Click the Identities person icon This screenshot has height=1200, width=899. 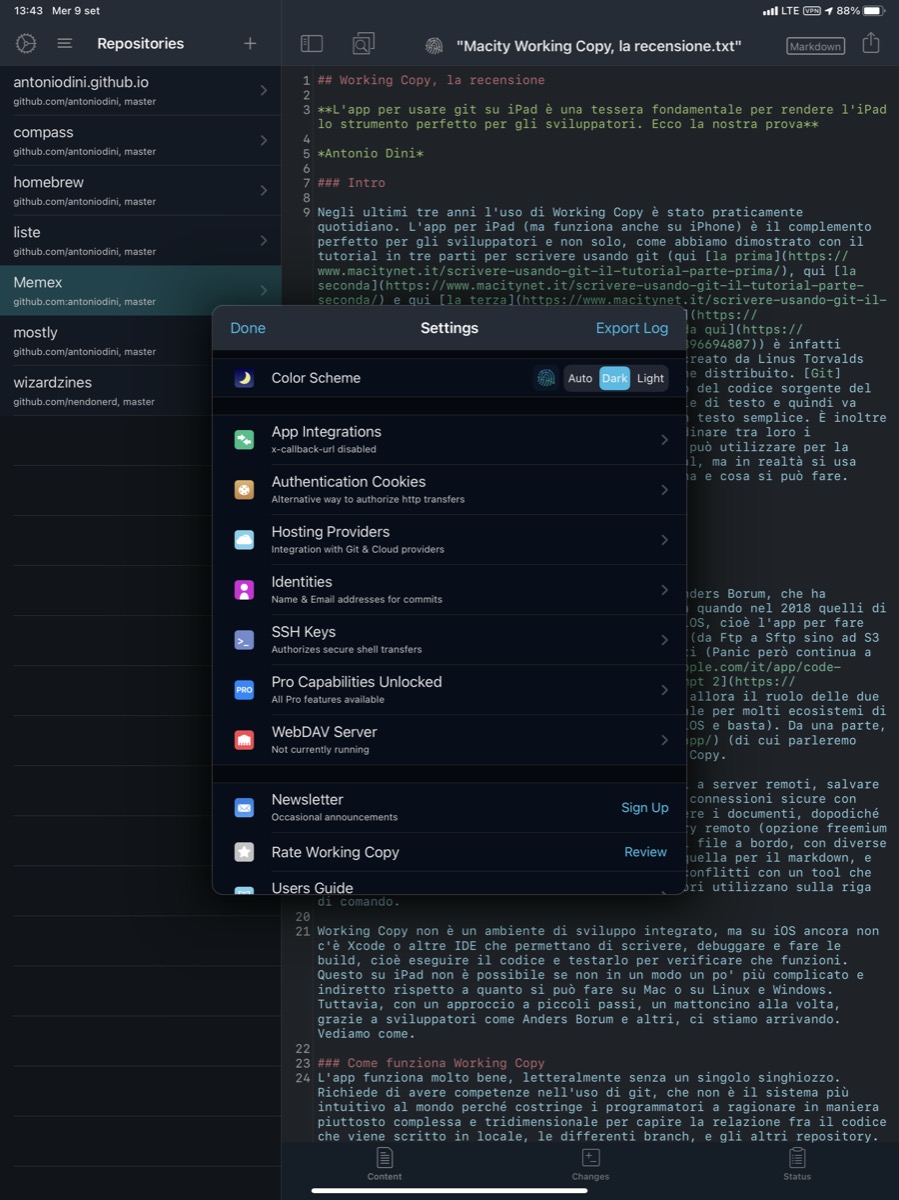coord(244,590)
